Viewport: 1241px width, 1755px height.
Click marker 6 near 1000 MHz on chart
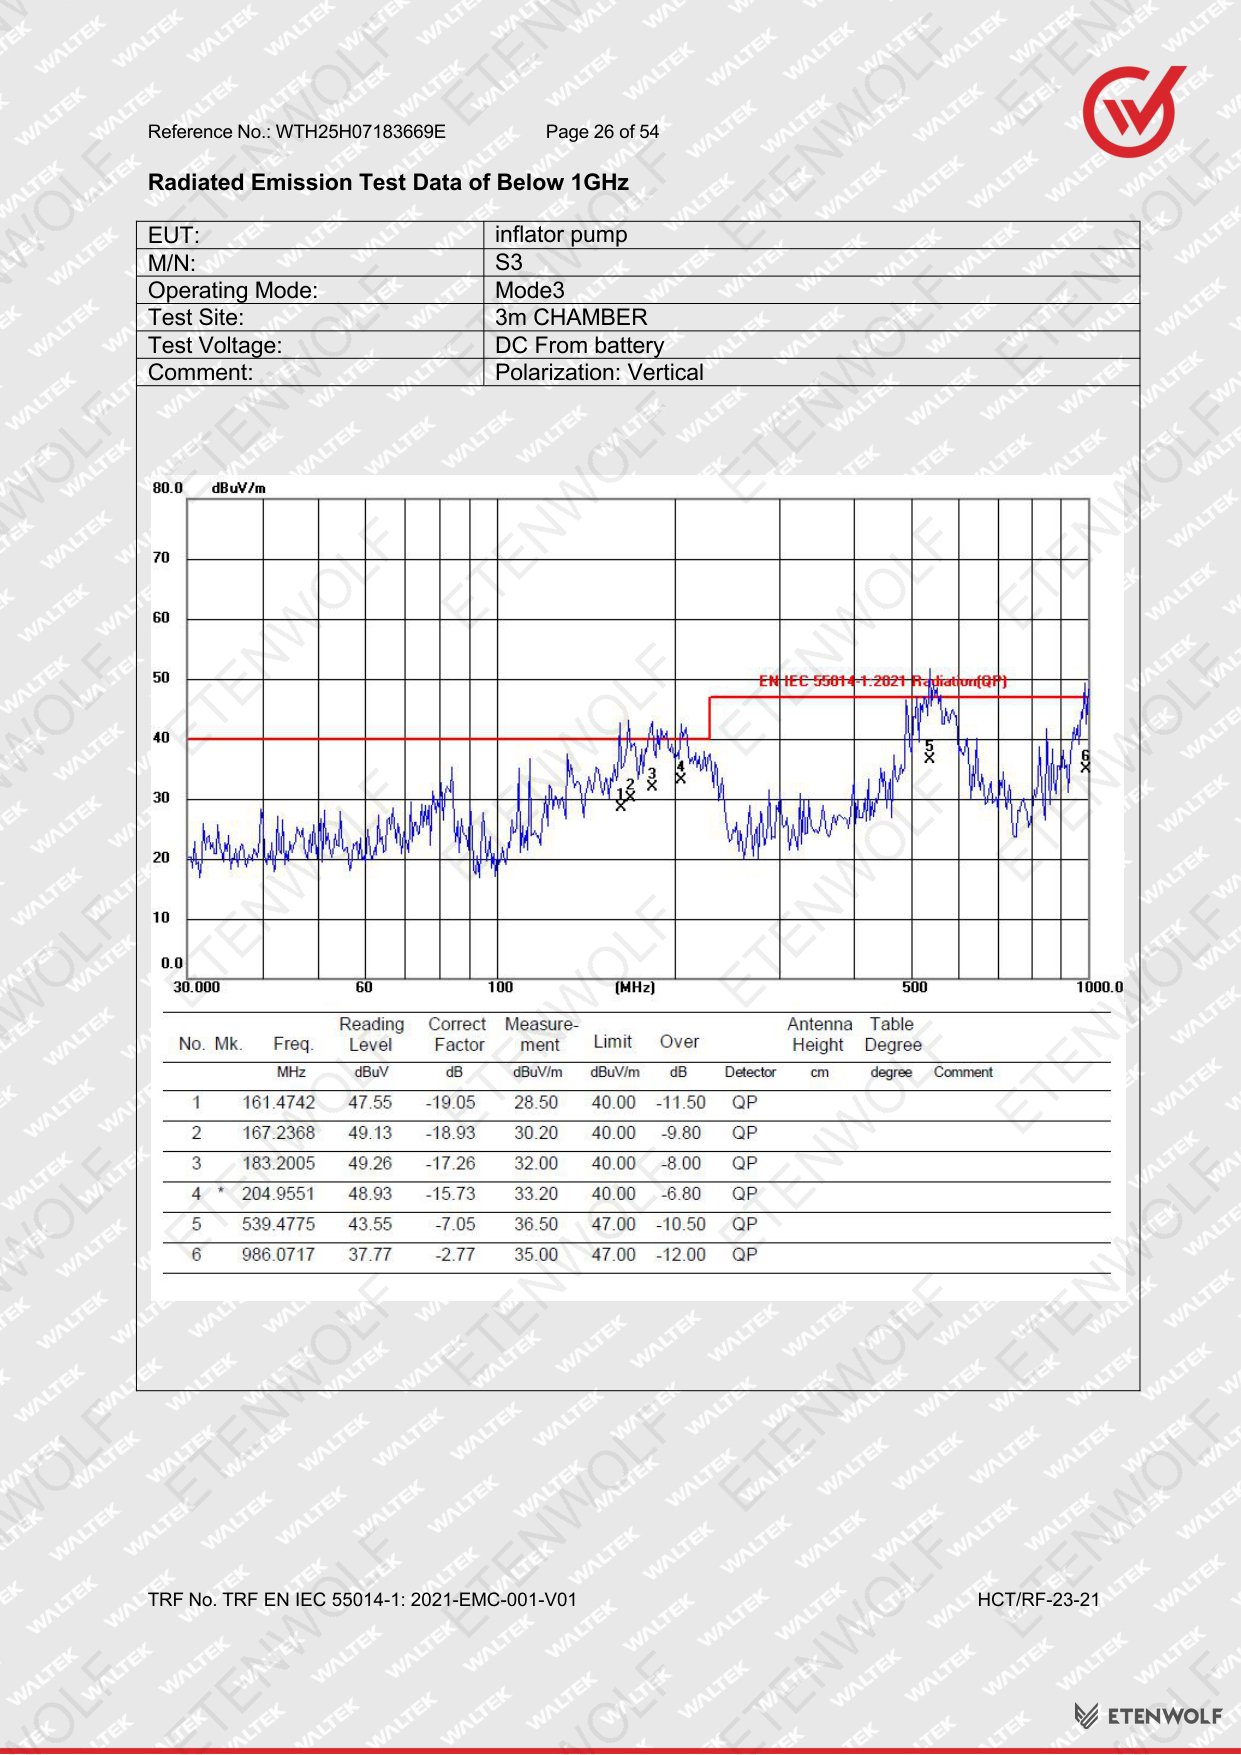pos(1086,762)
